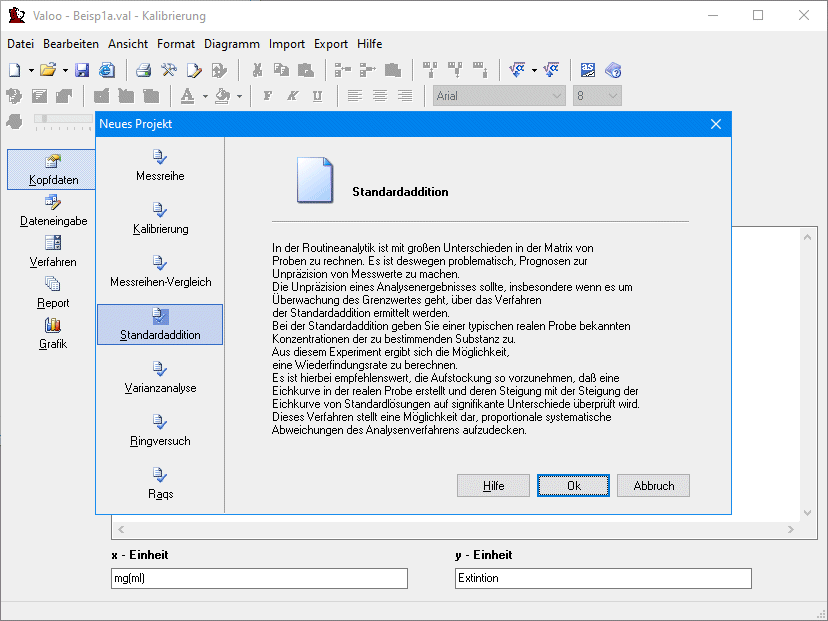Viewport: 828px width, 621px height.
Task: Open the Diagramm menu
Action: [x=232, y=44]
